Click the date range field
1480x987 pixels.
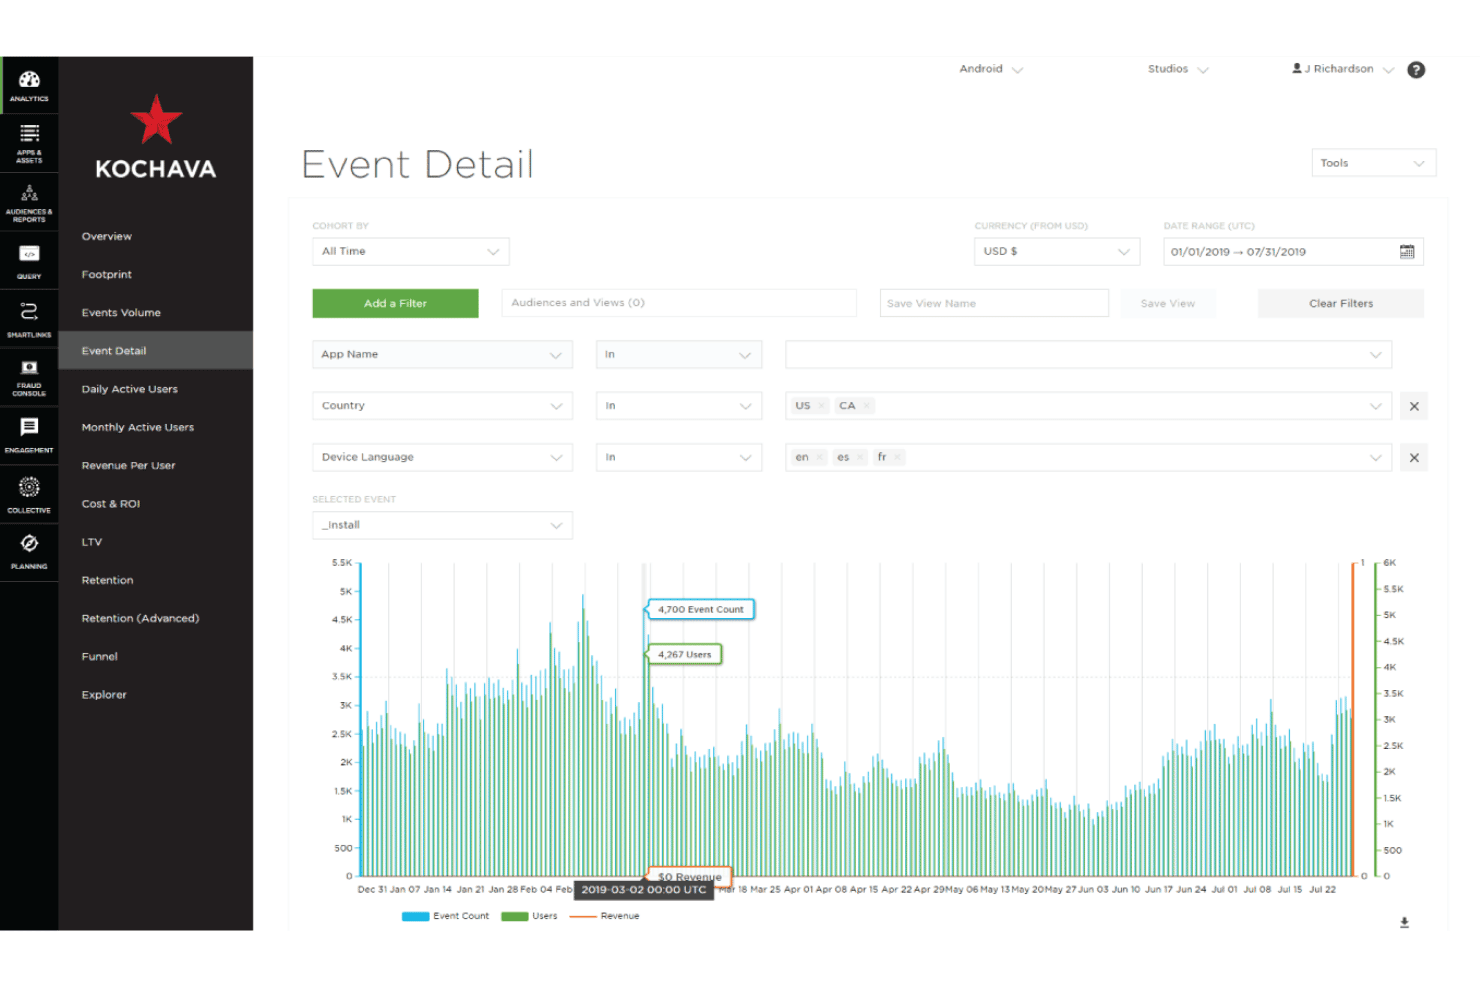1293,252
